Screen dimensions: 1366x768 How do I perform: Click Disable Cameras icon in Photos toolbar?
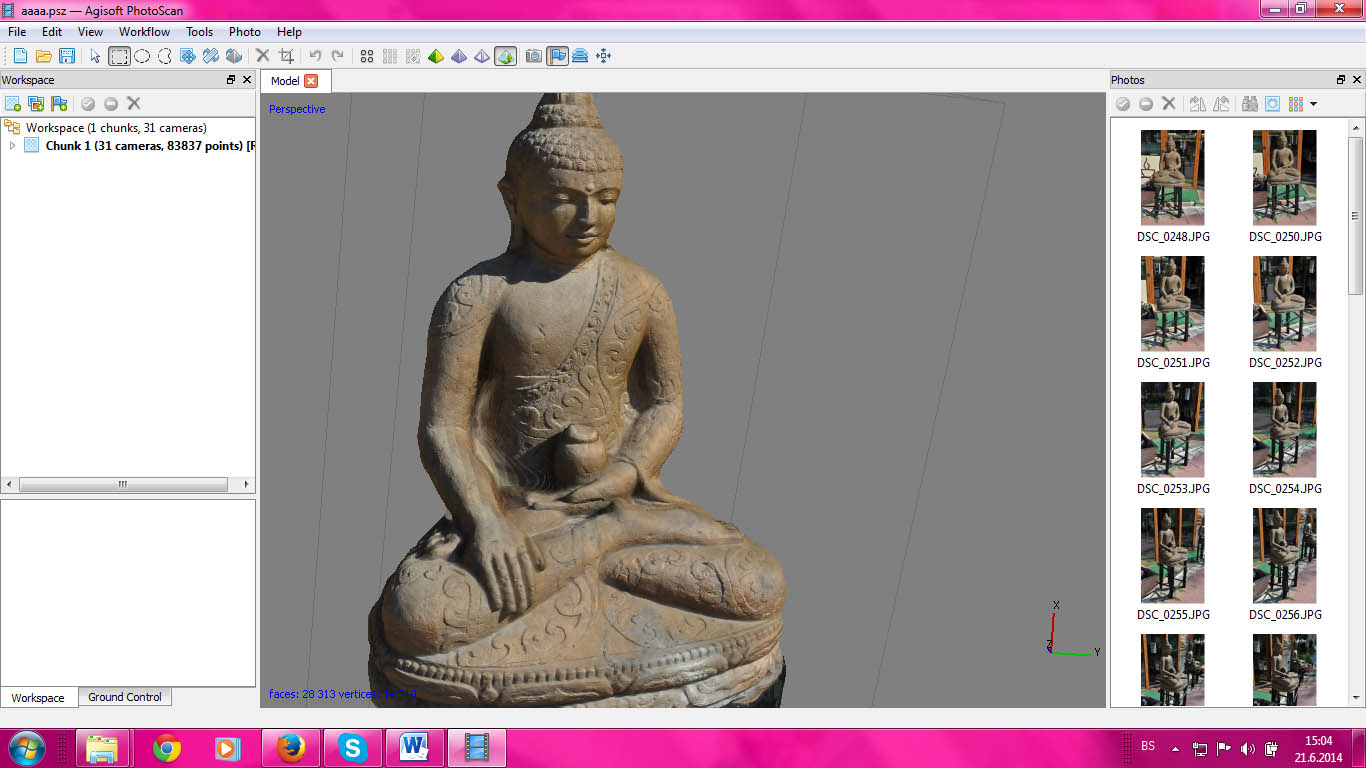(x=1146, y=103)
